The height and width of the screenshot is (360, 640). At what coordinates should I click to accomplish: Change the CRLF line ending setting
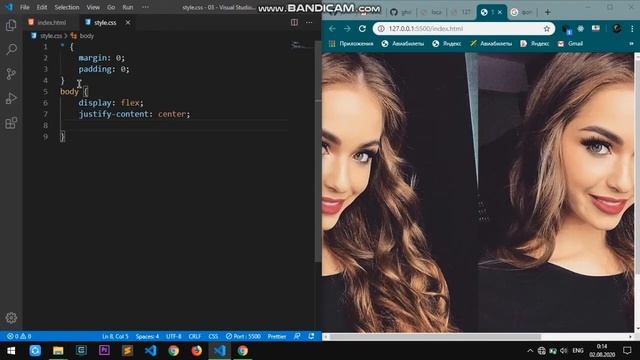coord(195,336)
